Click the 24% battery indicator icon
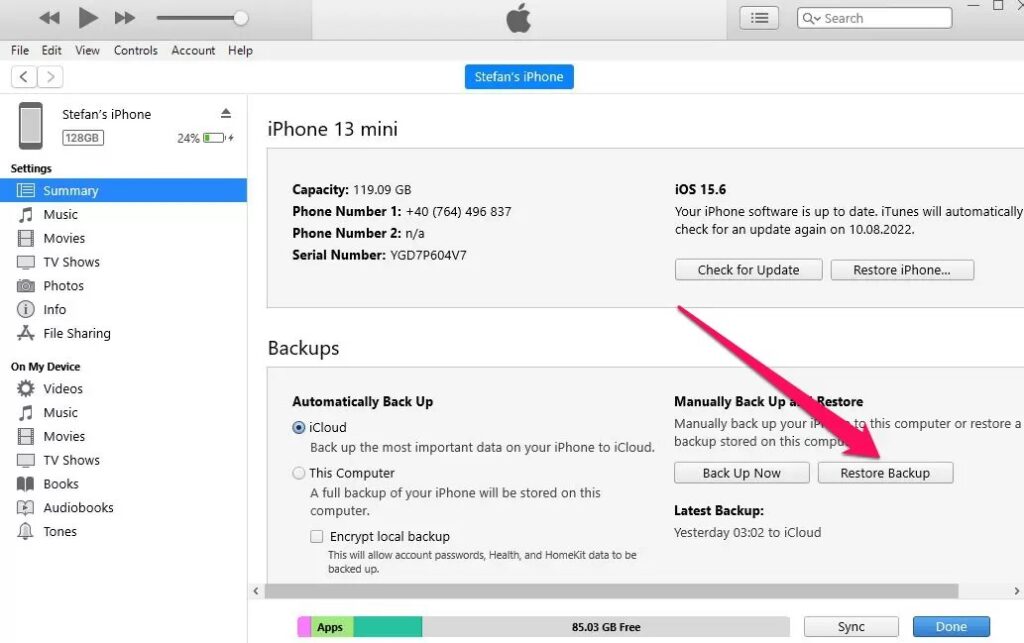The width and height of the screenshot is (1024, 643). (214, 138)
